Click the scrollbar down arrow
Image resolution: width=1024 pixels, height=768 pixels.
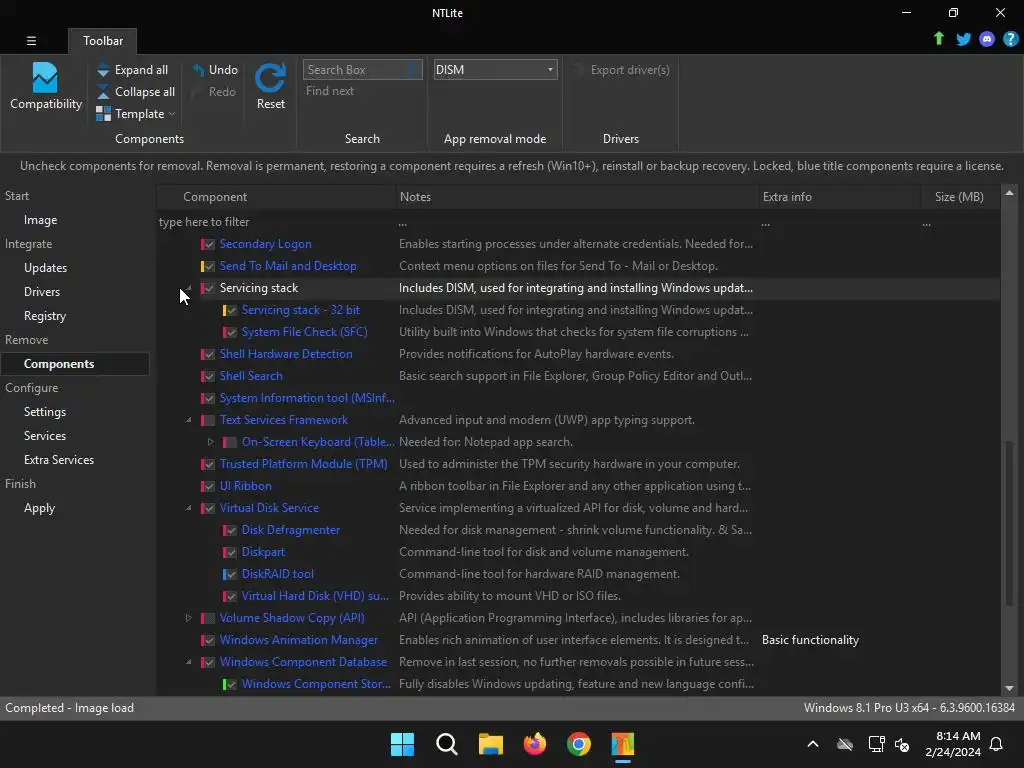[x=1009, y=688]
